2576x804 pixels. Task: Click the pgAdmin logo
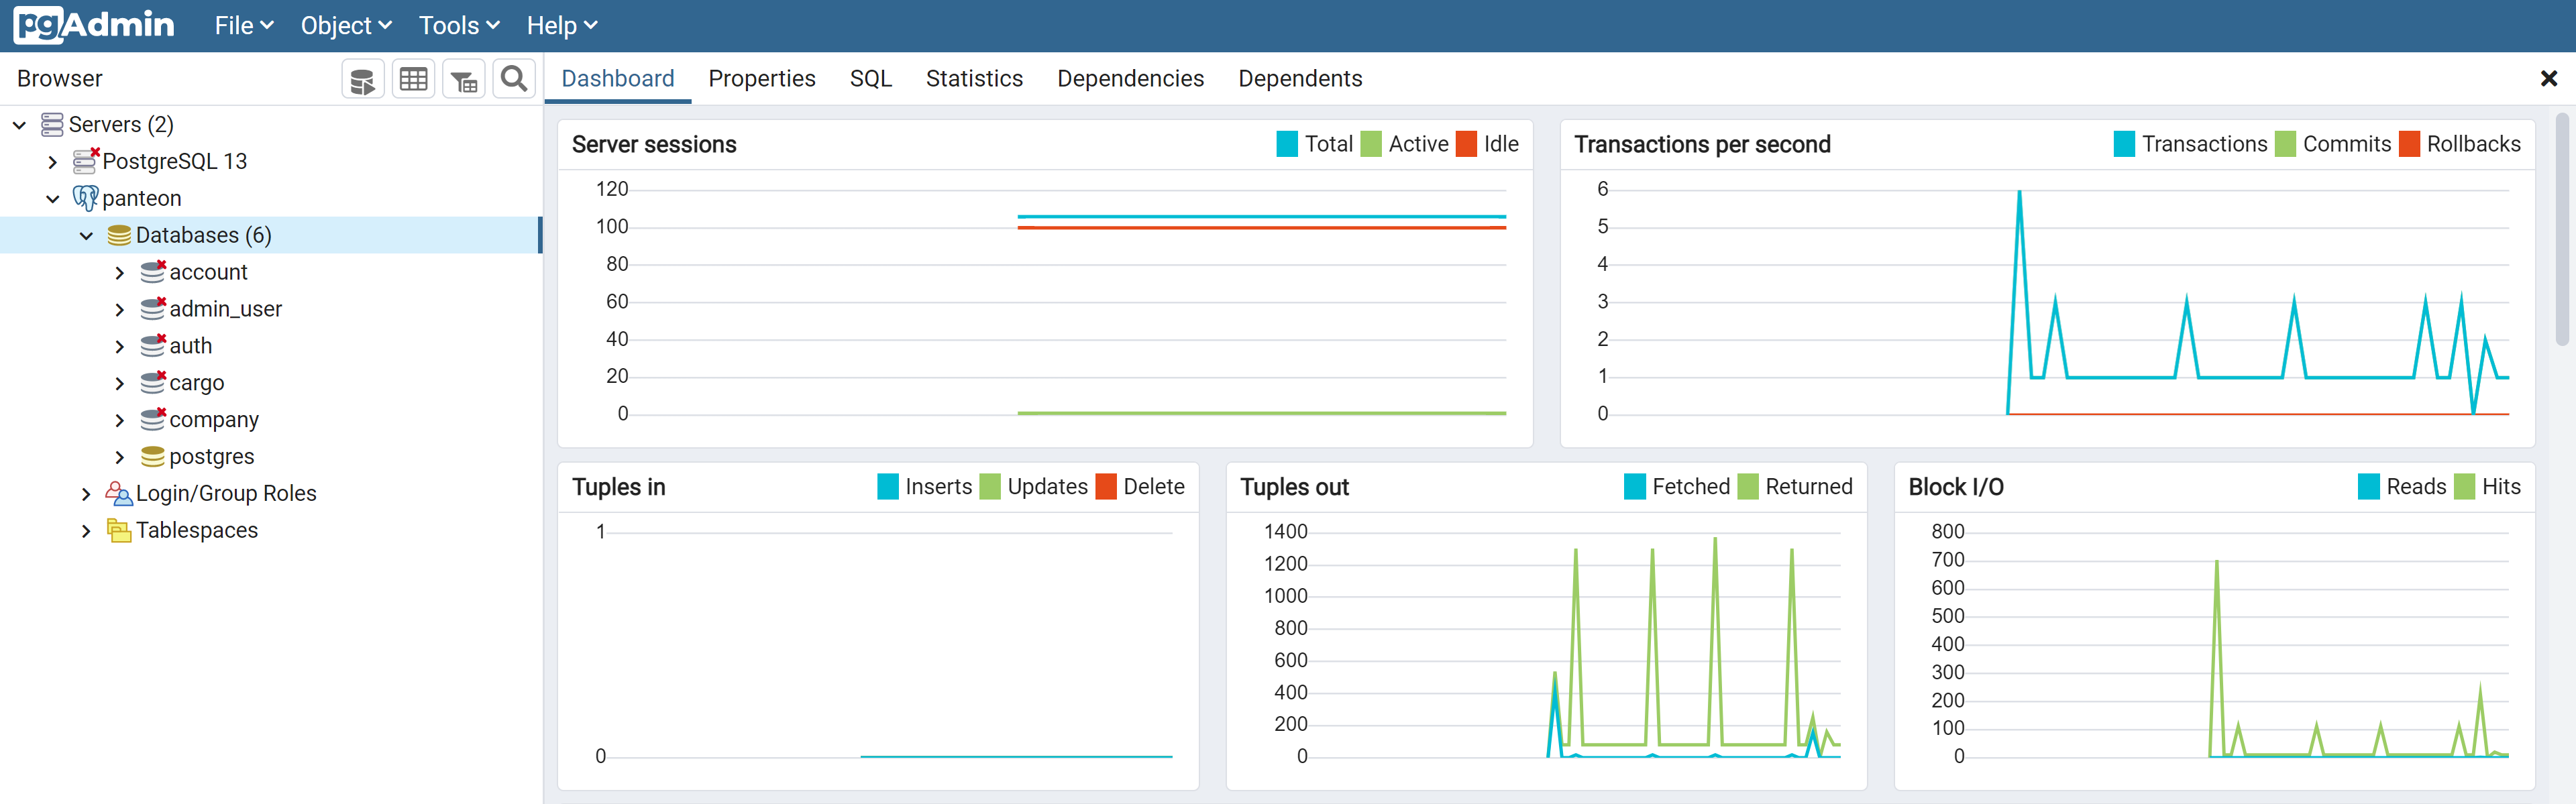(94, 25)
